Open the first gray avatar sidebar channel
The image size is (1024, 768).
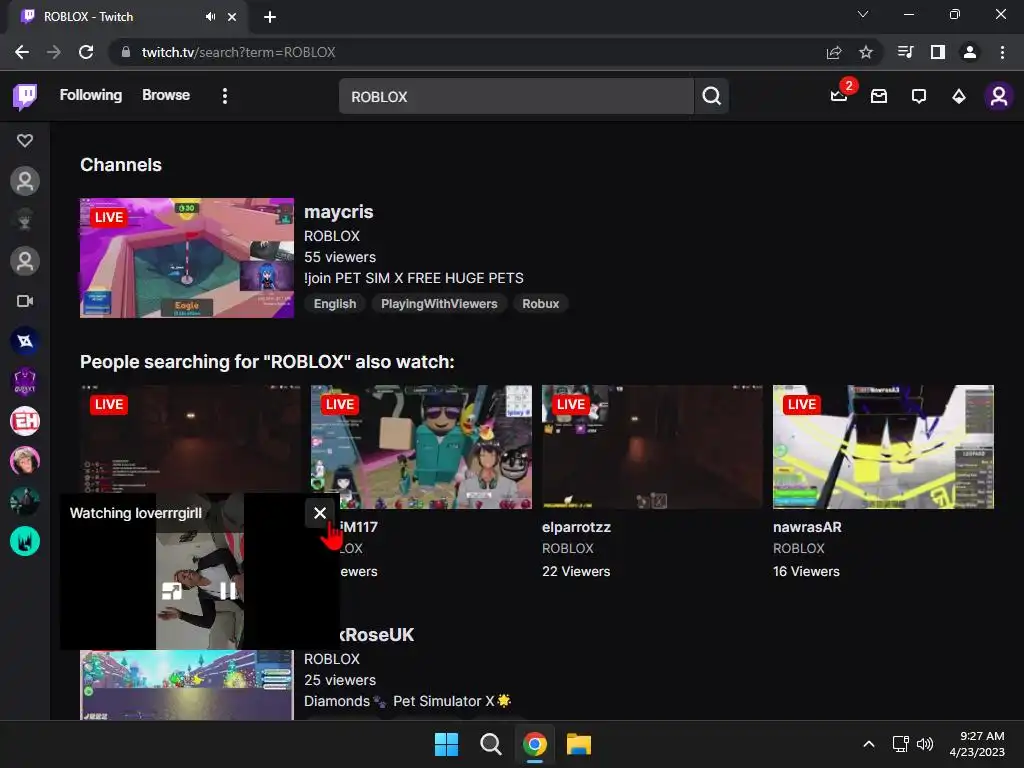coord(25,181)
